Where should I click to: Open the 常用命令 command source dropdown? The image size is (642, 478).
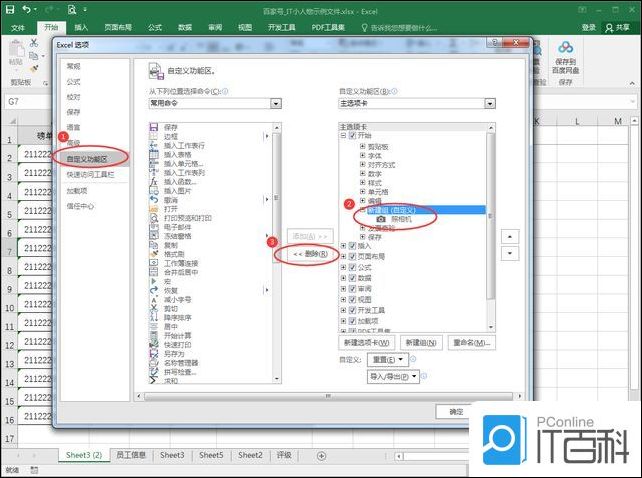pyautogui.click(x=276, y=104)
